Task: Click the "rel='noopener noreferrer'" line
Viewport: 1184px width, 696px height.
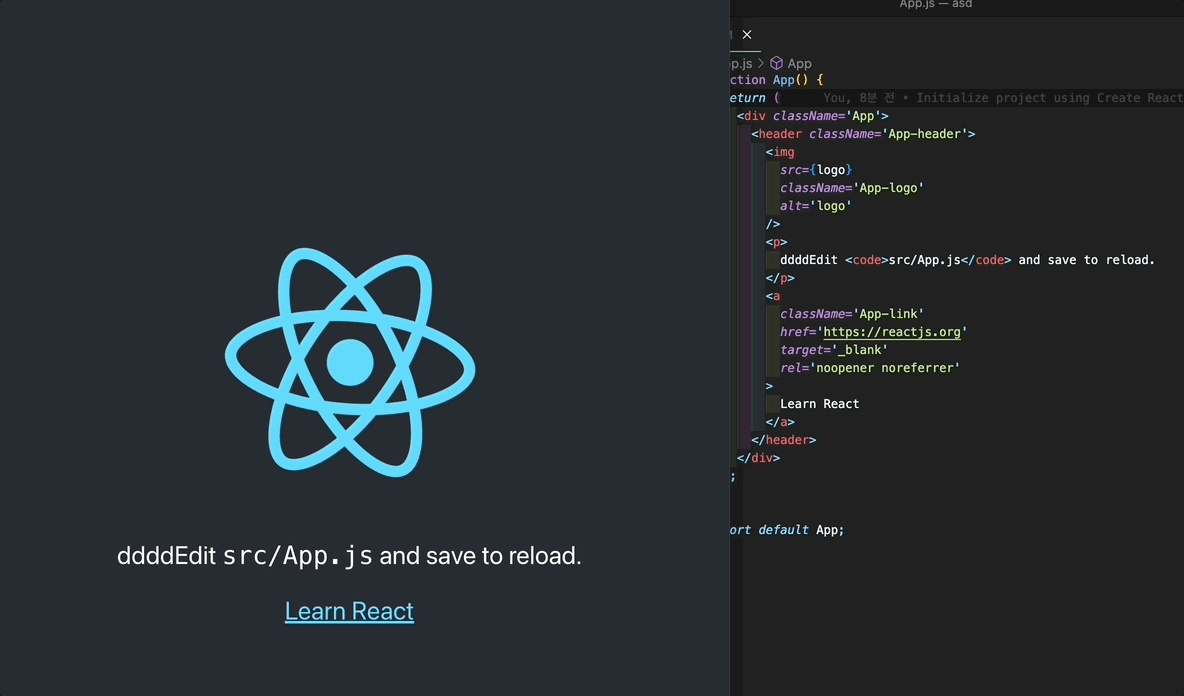Action: click(x=870, y=368)
